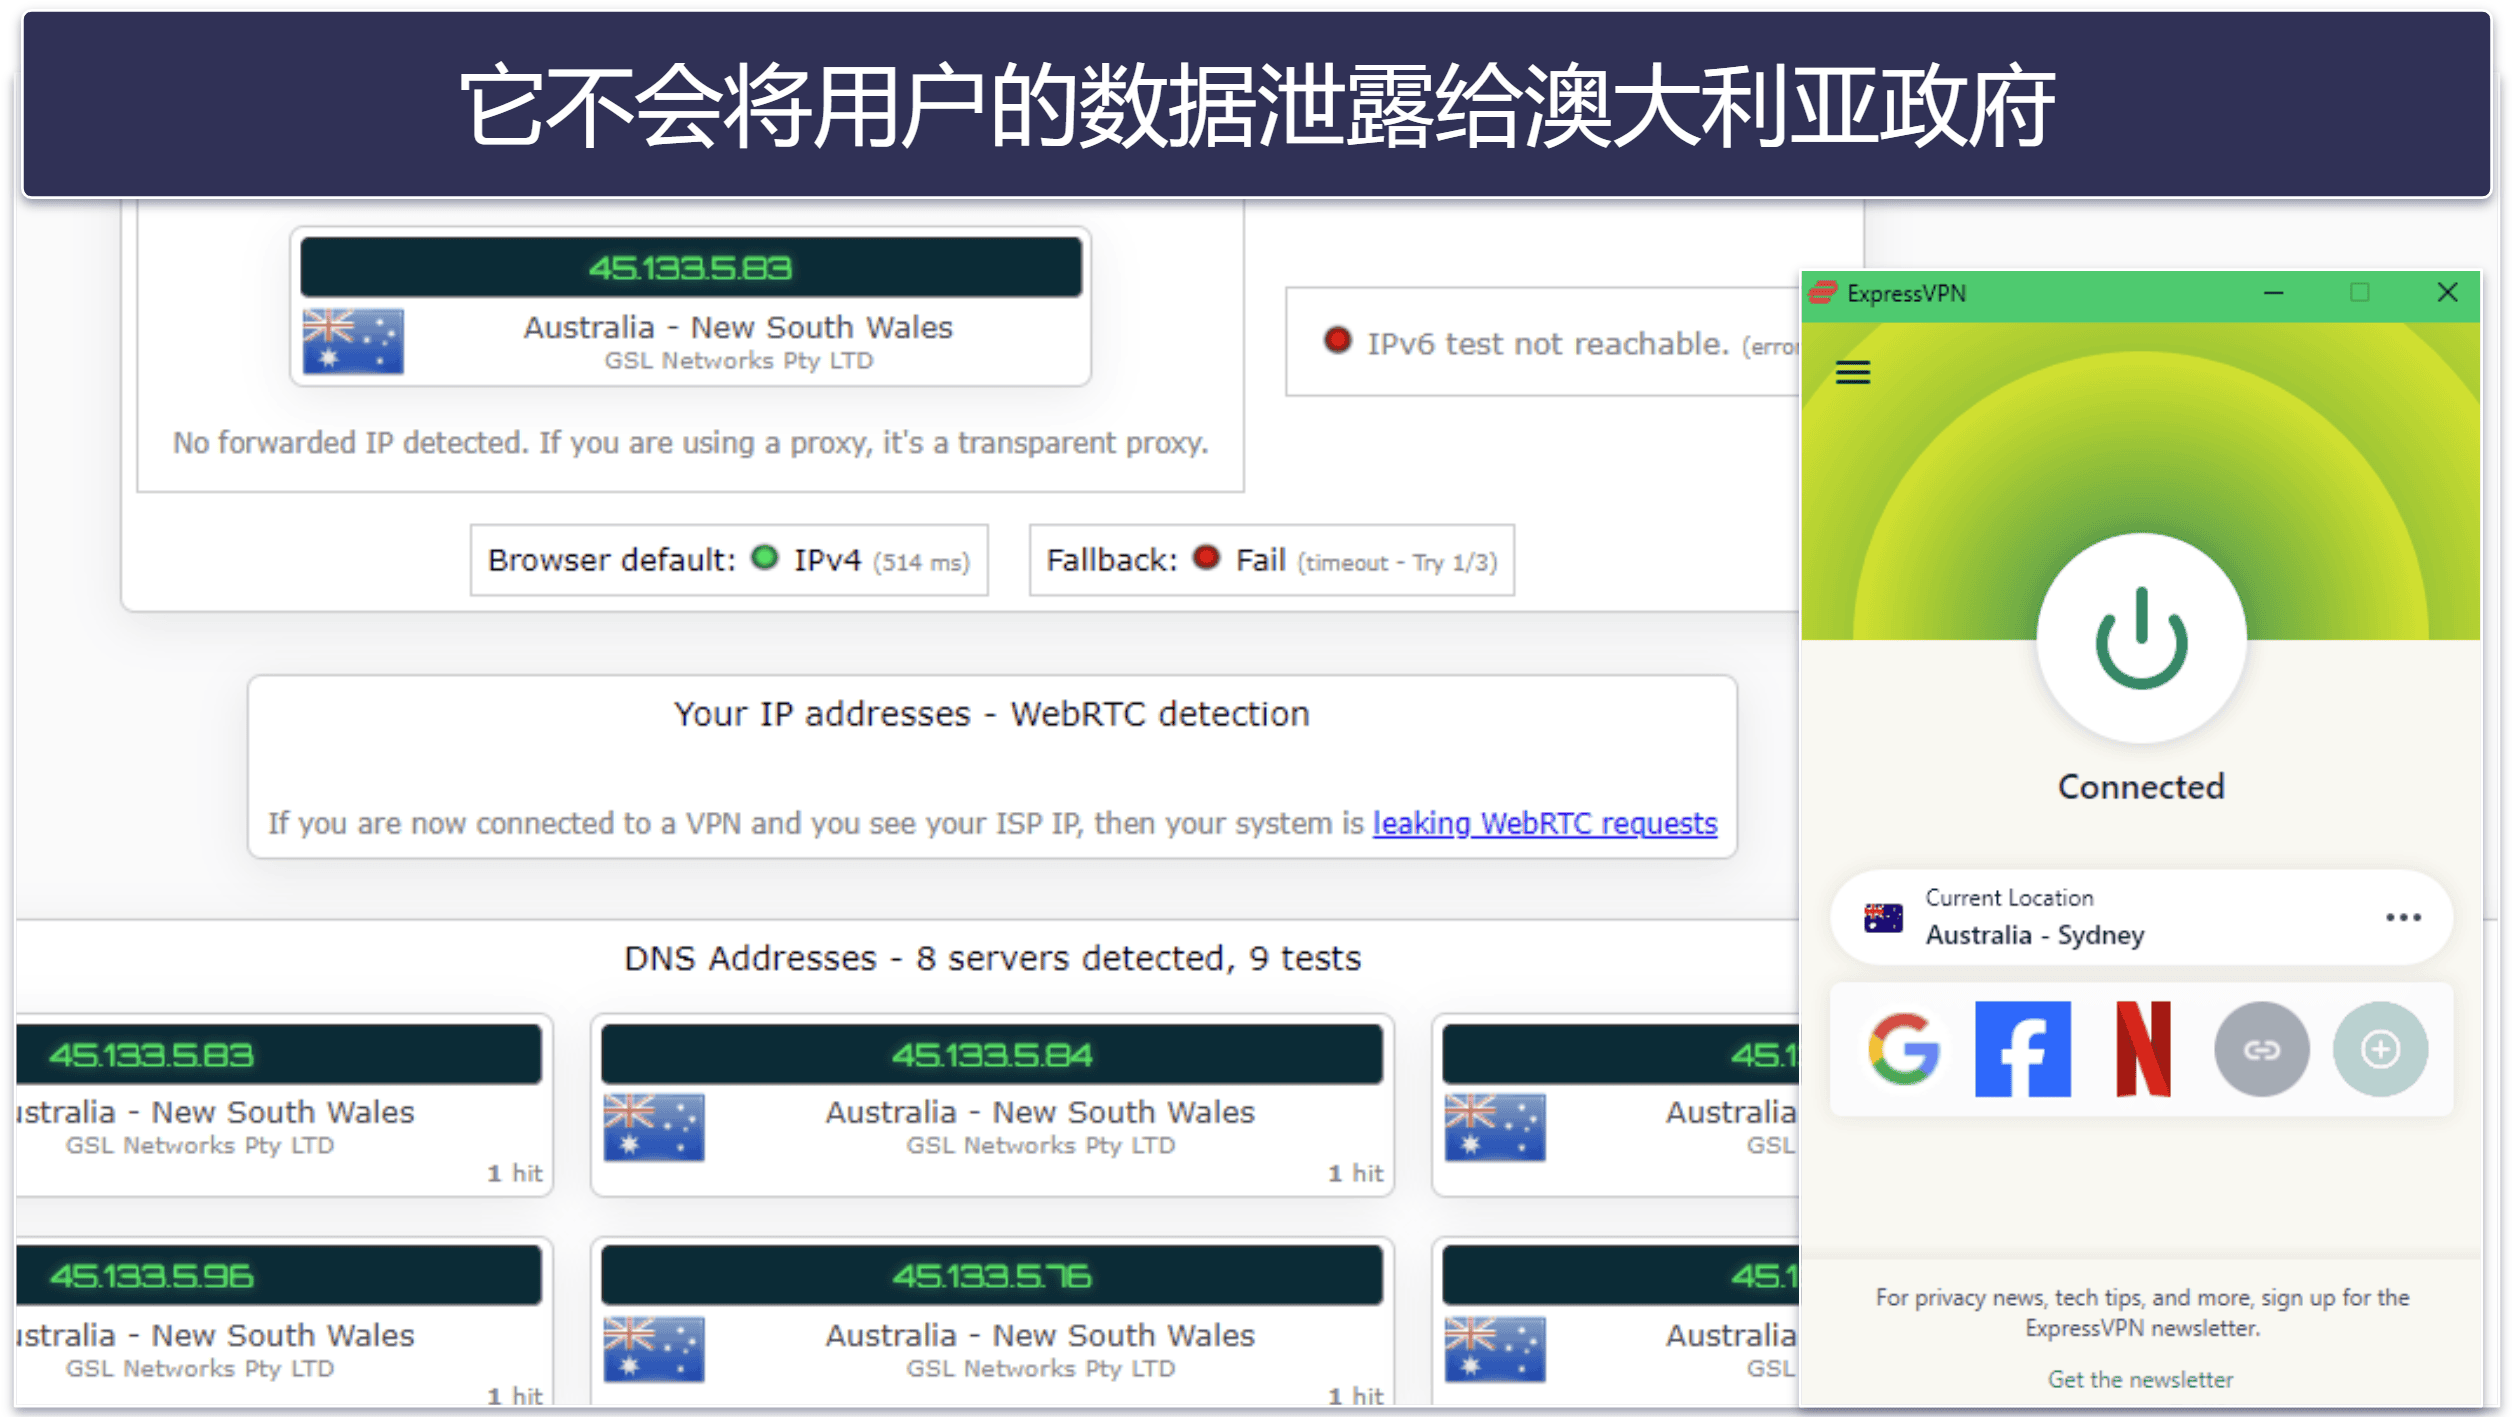Image resolution: width=2512 pixels, height=1417 pixels.
Task: Click the 'Your IP addresses - WebRTC detection' heading
Action: [991, 714]
